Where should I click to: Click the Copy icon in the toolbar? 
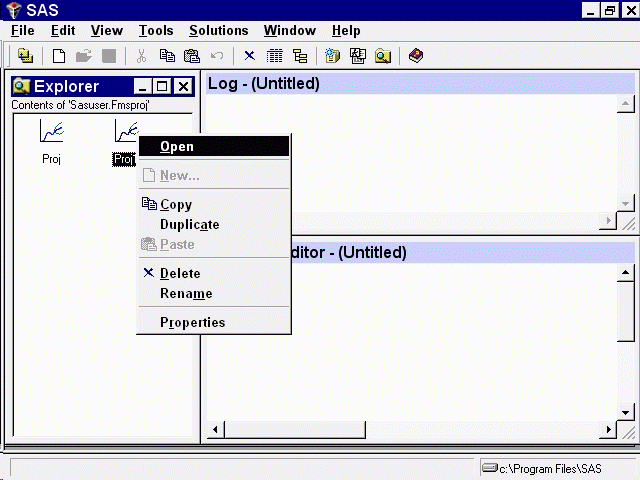point(167,56)
